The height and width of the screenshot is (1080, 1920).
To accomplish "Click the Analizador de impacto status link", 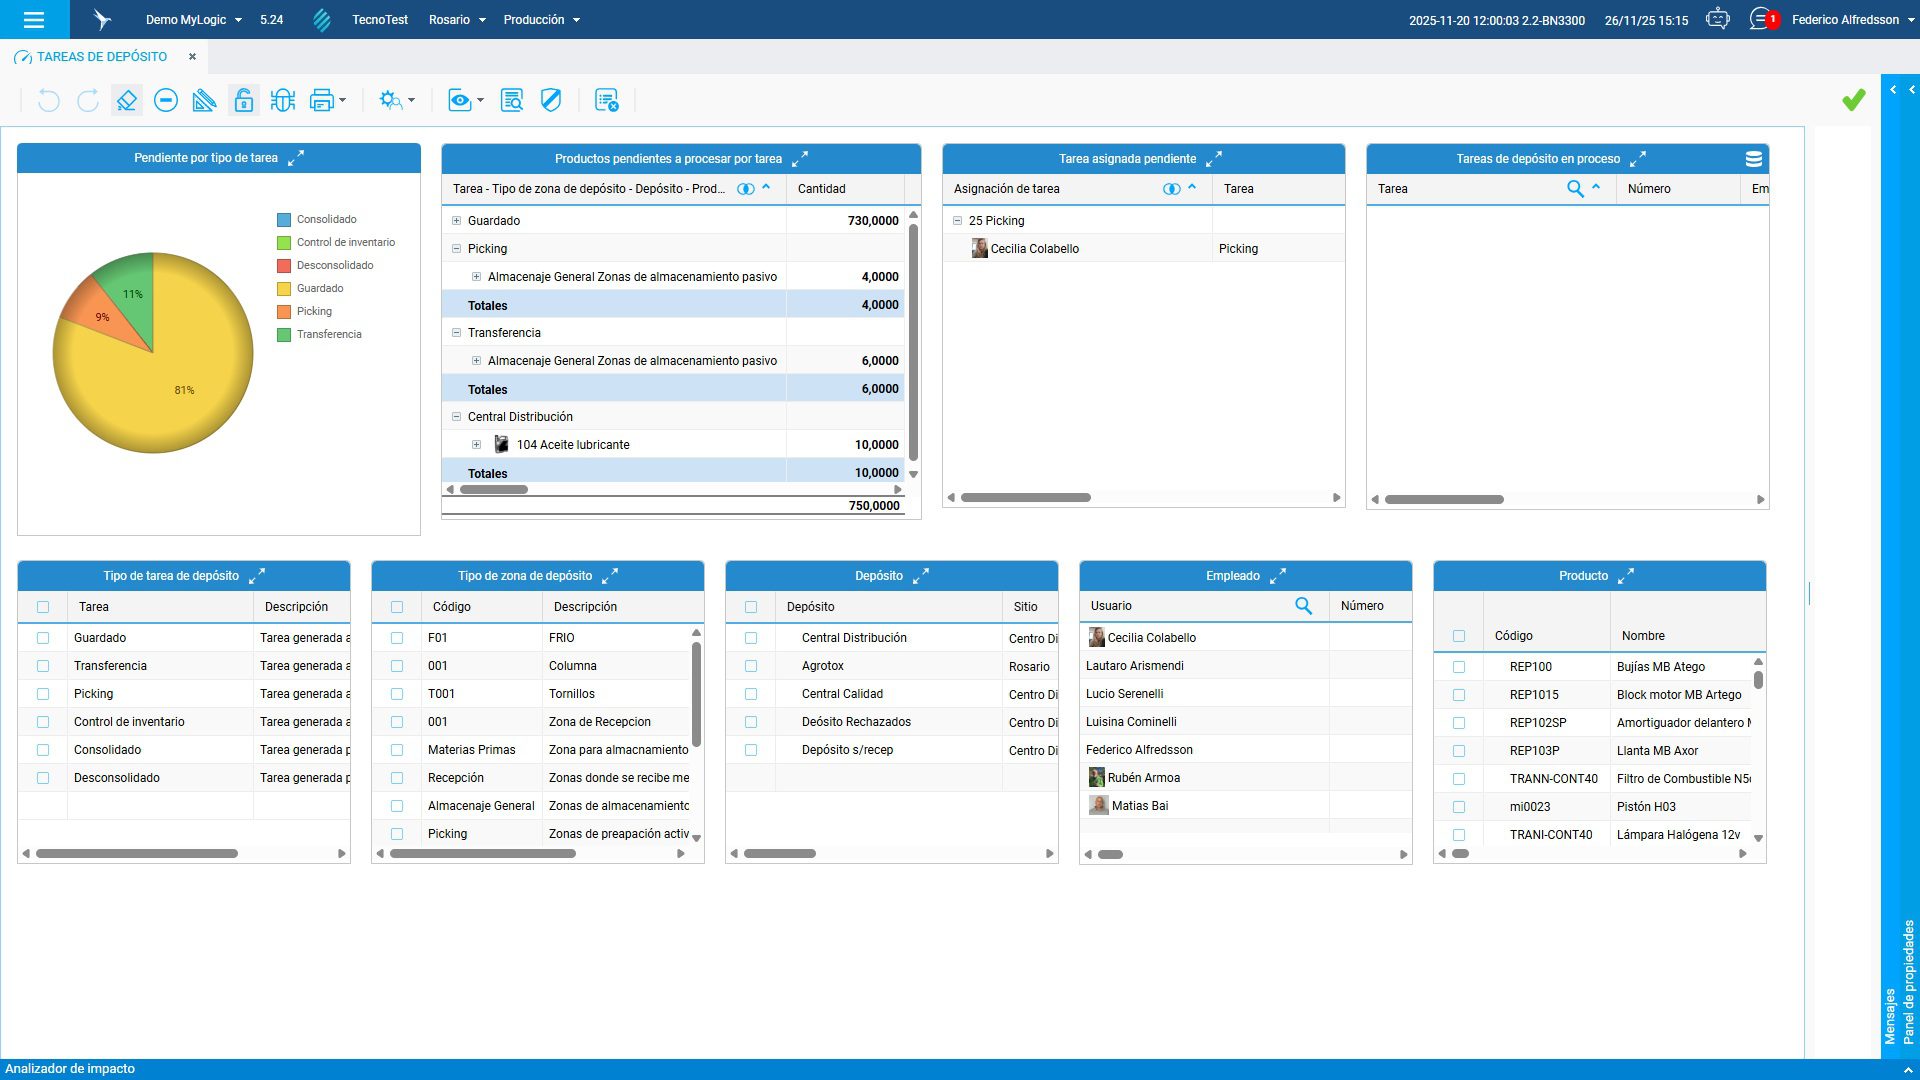I will click(x=70, y=1069).
